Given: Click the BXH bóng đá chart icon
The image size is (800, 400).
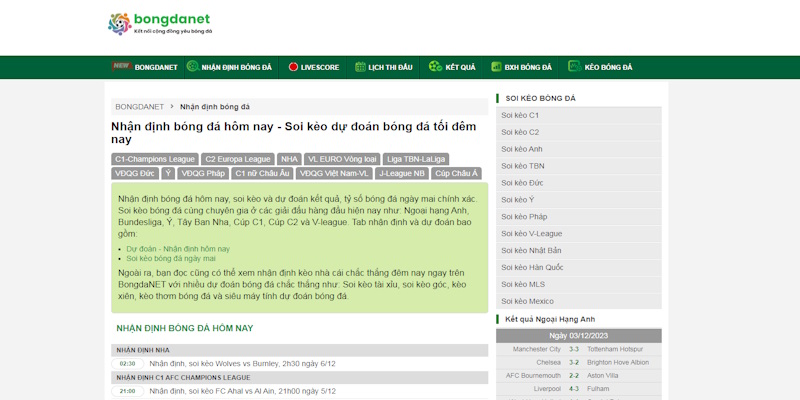Looking at the screenshot, I should click(496, 67).
